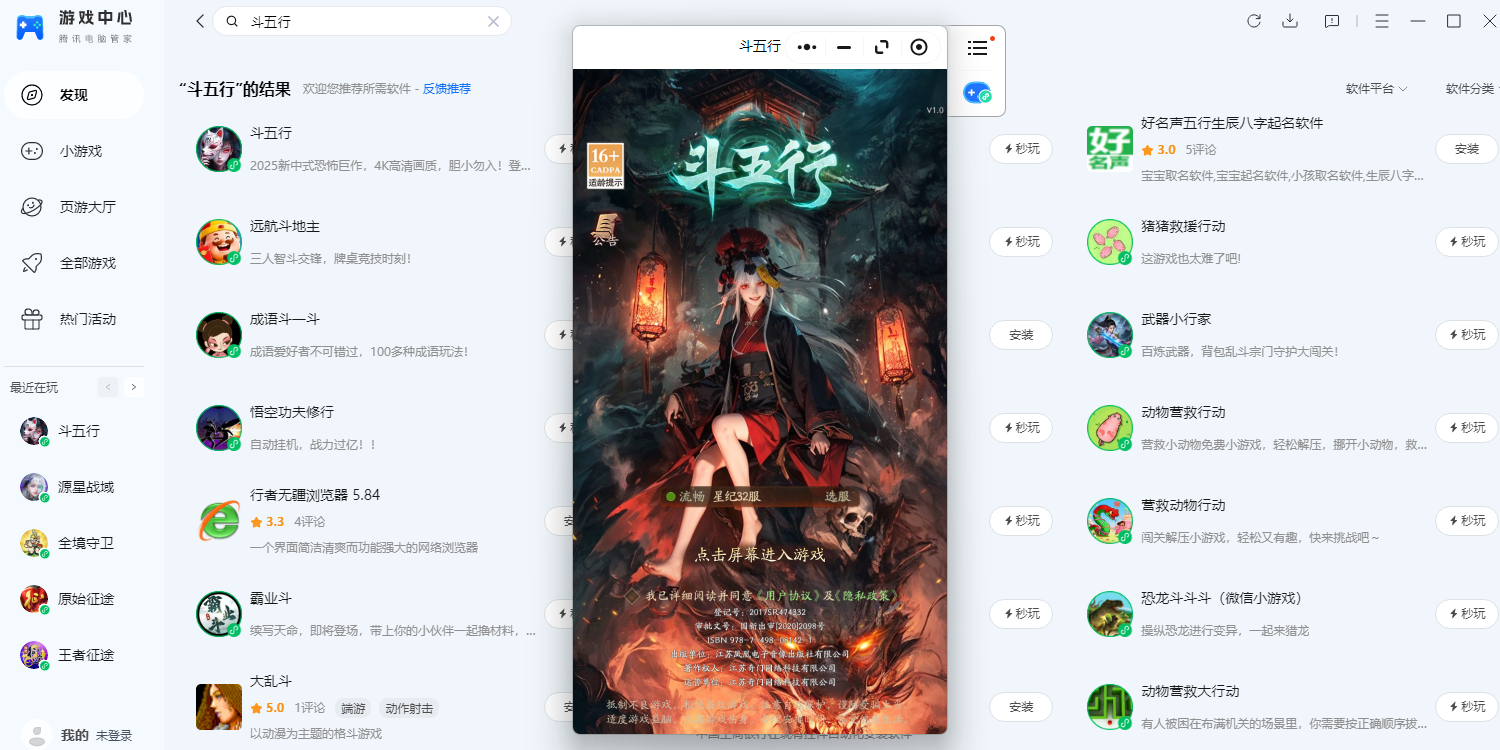Image resolution: width=1500 pixels, height=750 pixels.
Task: Click 点击屏幕进入游戏 to enter the game
Action: (760, 555)
